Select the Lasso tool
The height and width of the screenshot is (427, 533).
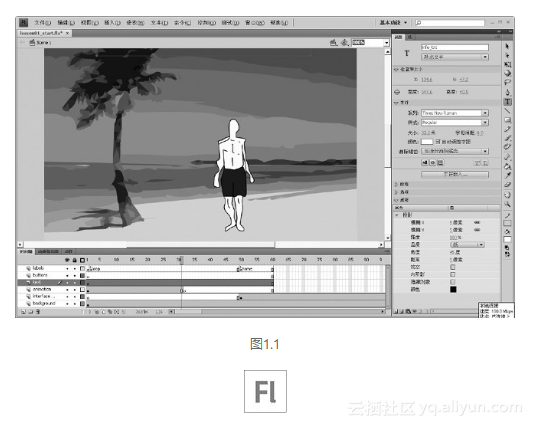point(507,82)
